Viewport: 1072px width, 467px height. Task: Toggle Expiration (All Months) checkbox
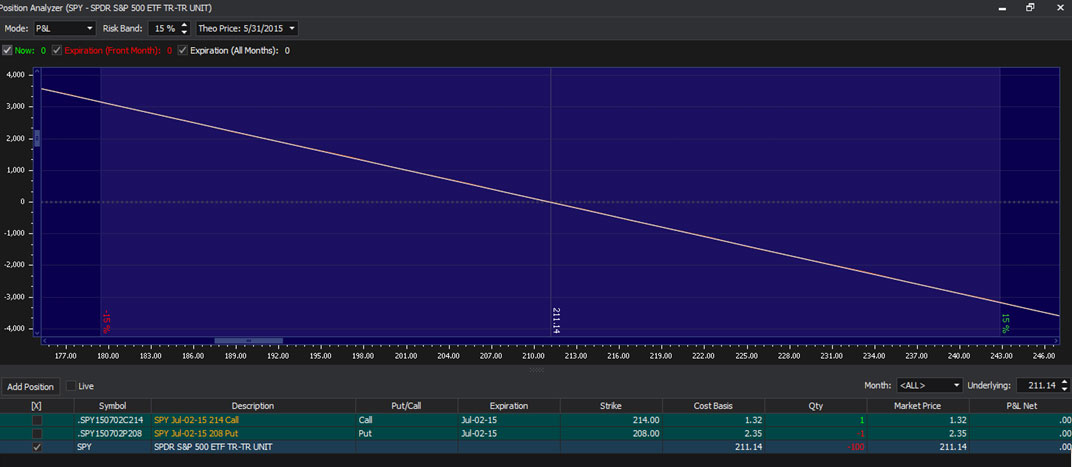[183, 50]
